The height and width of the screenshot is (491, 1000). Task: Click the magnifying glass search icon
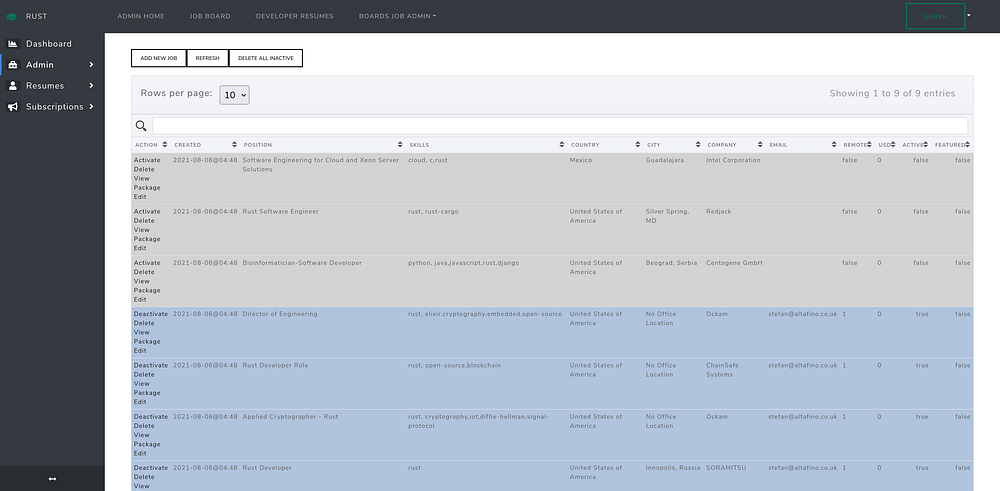[x=141, y=126]
